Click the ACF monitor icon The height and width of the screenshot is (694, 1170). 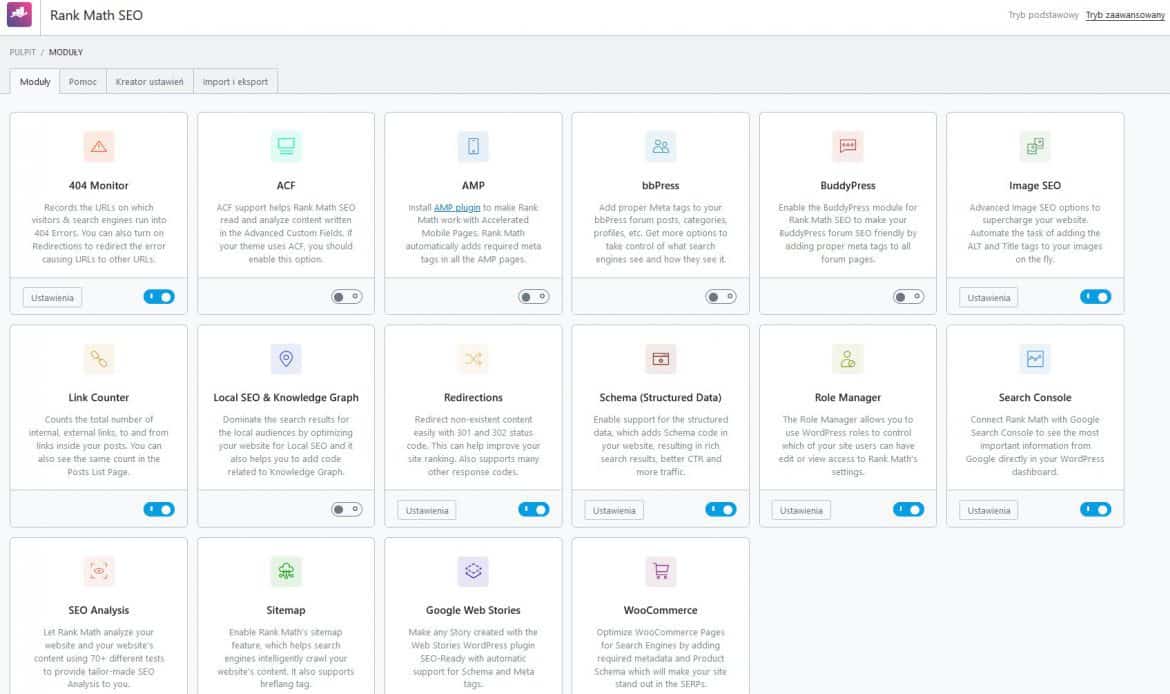tap(286, 146)
